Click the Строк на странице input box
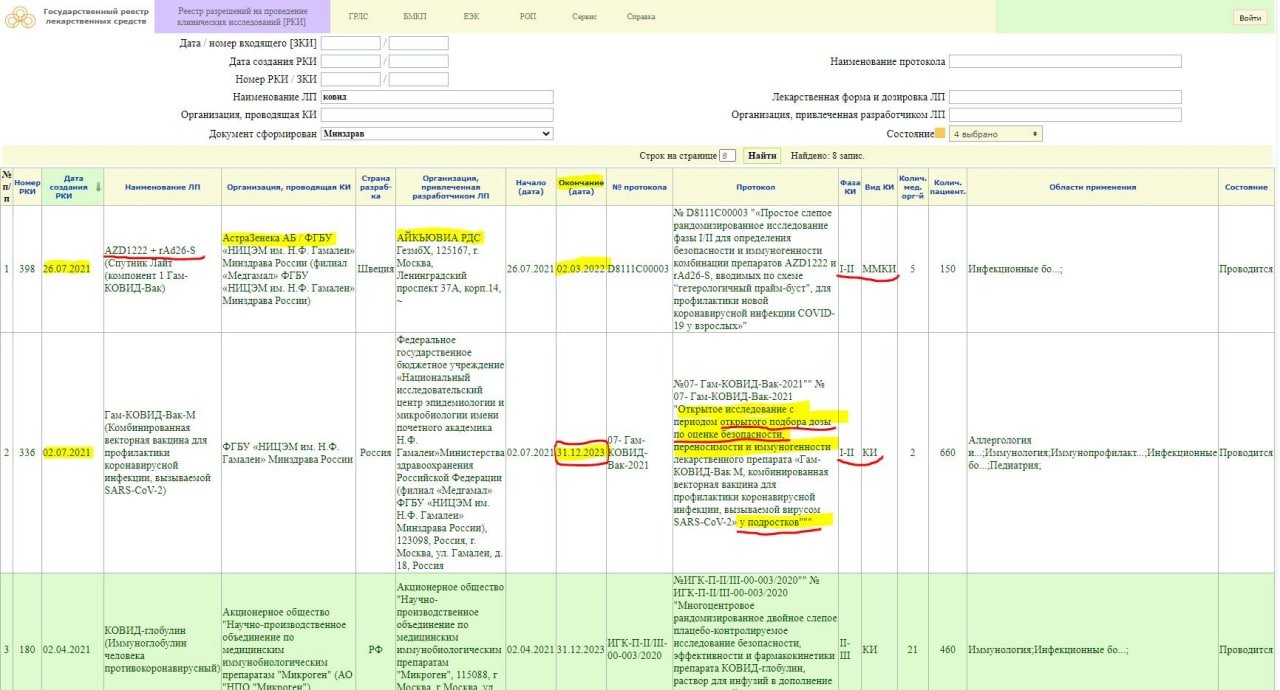Image resolution: width=1280 pixels, height=690 pixels. [728, 156]
